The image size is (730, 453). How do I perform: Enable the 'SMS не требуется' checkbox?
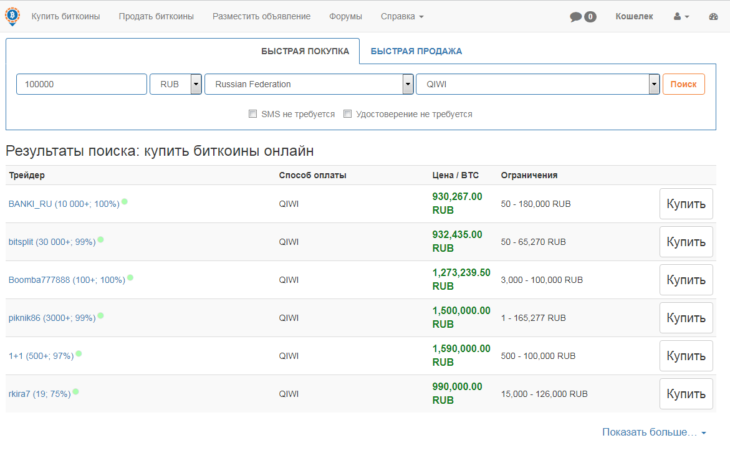(x=252, y=114)
